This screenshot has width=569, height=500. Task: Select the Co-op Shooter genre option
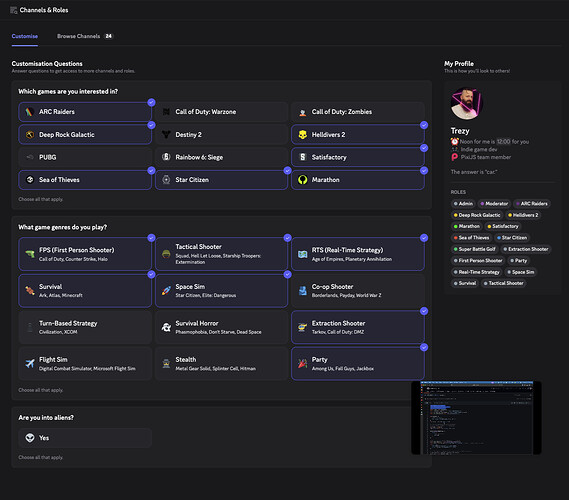tap(358, 291)
